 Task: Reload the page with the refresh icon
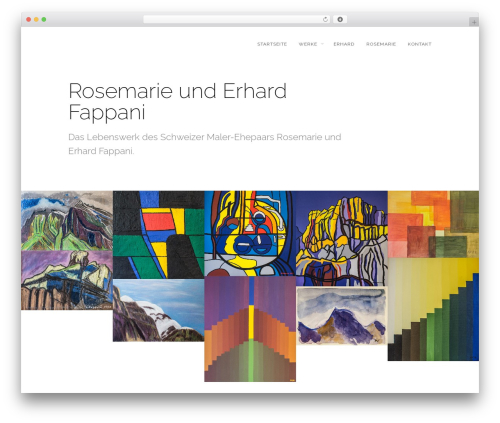coord(325,20)
